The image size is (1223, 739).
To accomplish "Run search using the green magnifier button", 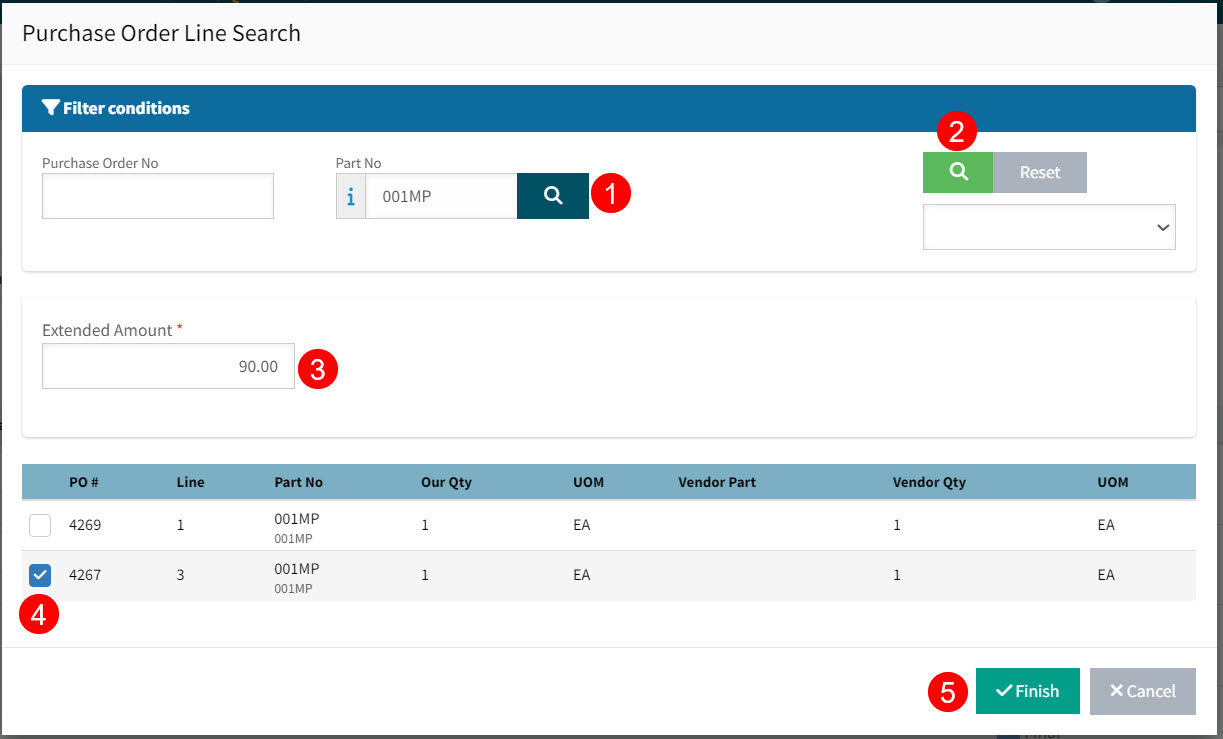I will pyautogui.click(x=957, y=172).
